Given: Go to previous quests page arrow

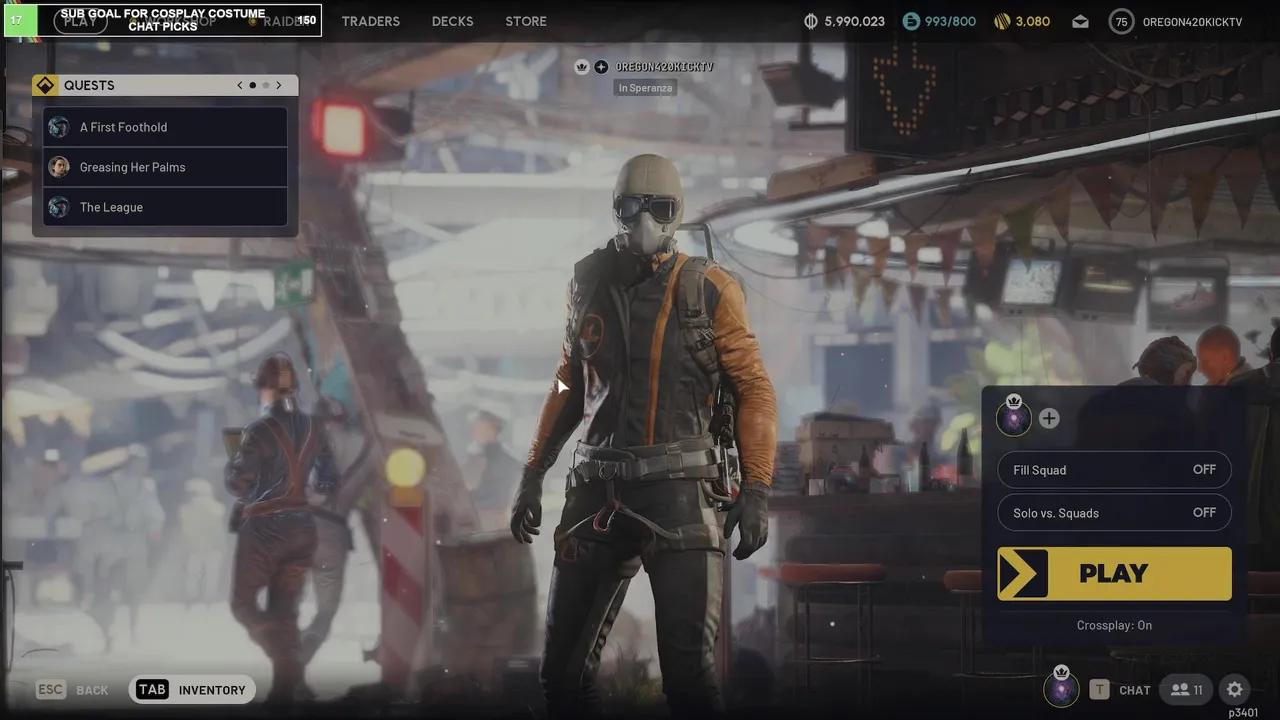Looking at the screenshot, I should [240, 85].
